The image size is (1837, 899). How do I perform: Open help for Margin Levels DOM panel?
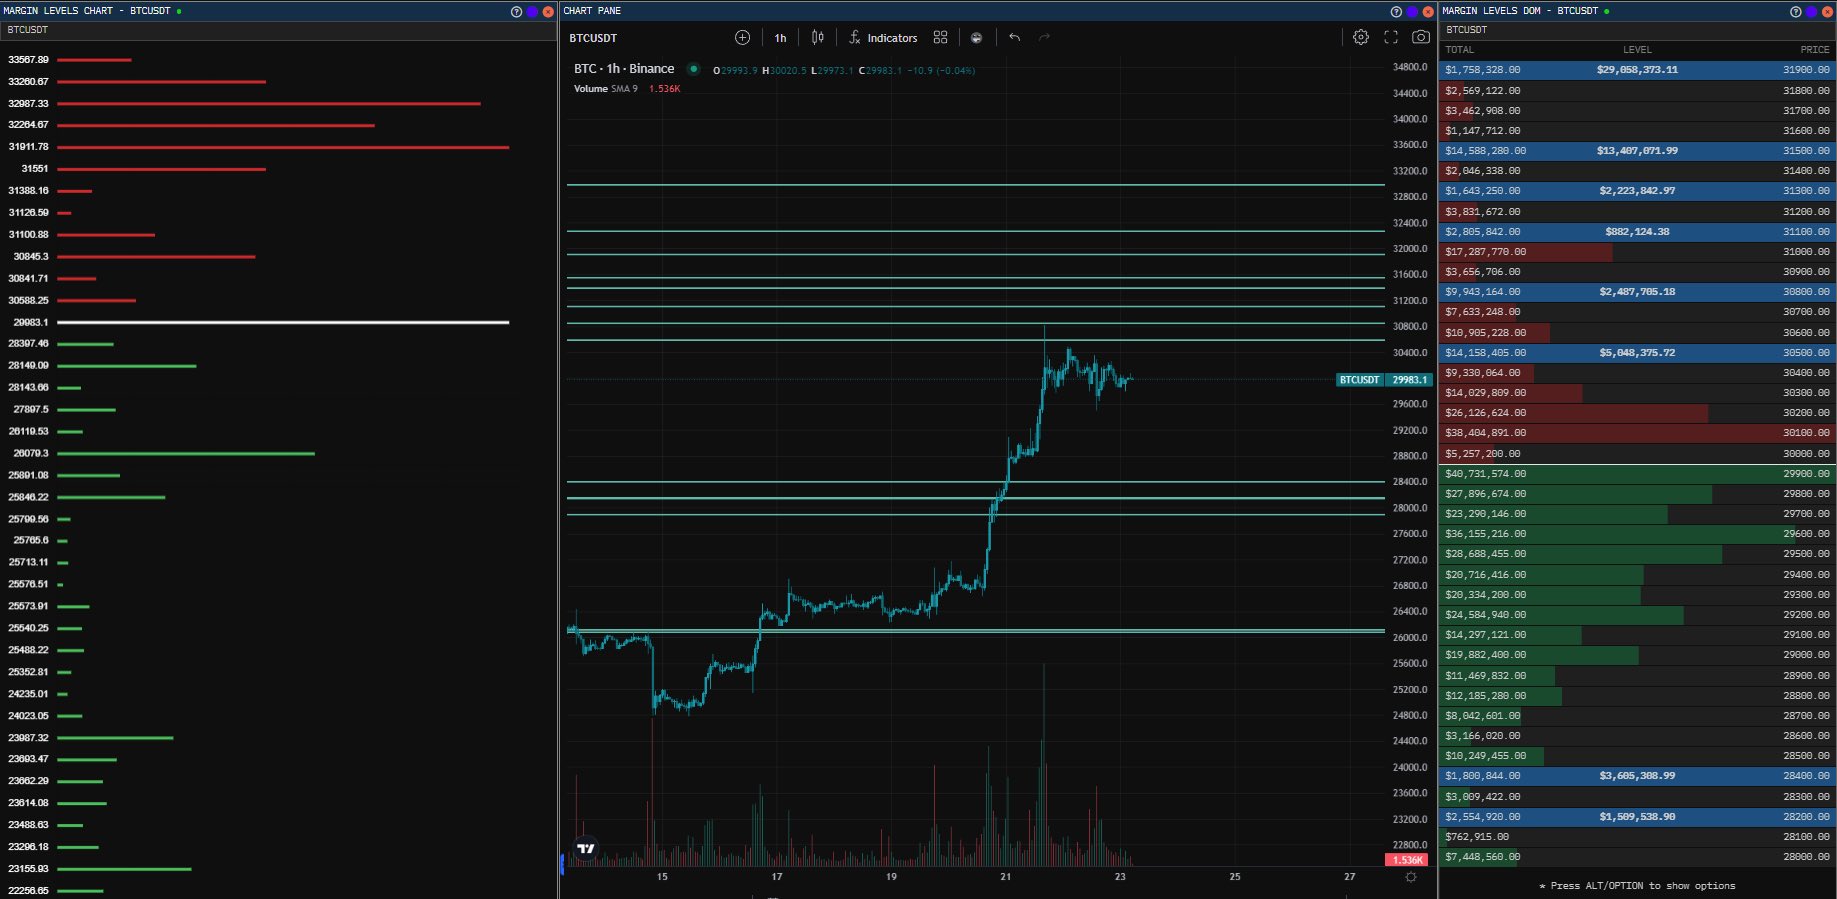pos(1795,12)
